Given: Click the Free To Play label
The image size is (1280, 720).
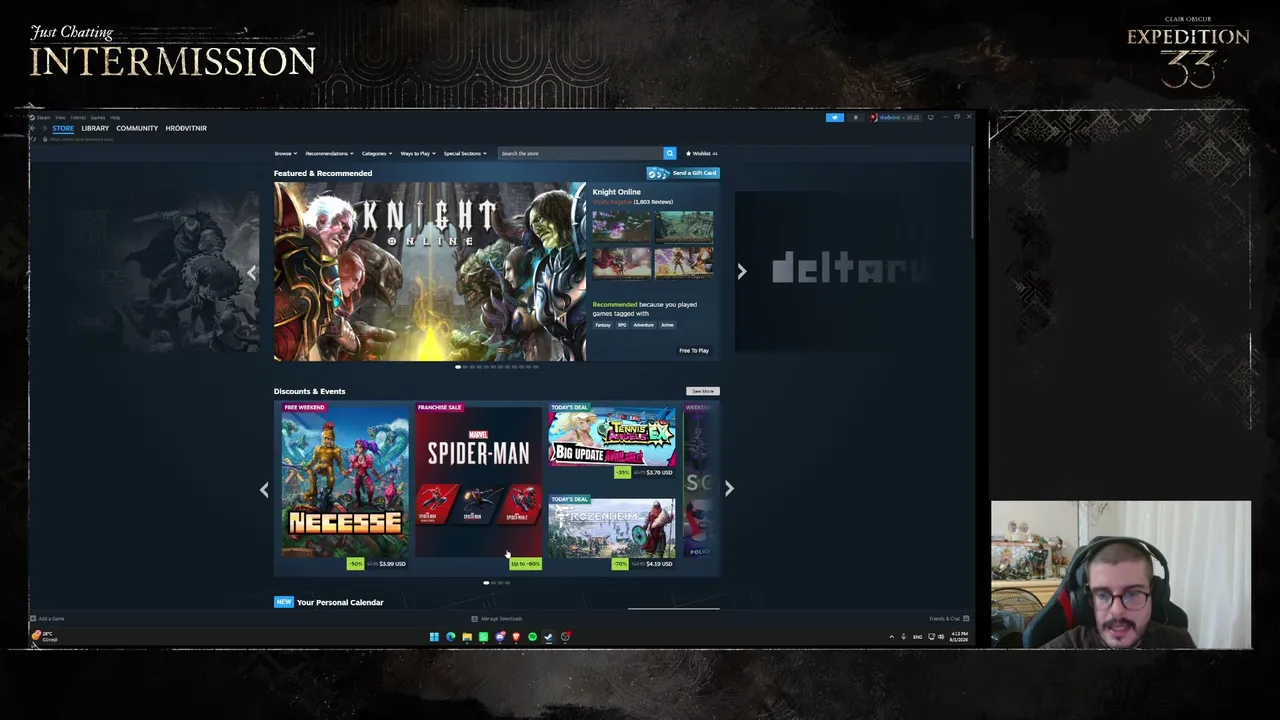Looking at the screenshot, I should [694, 351].
